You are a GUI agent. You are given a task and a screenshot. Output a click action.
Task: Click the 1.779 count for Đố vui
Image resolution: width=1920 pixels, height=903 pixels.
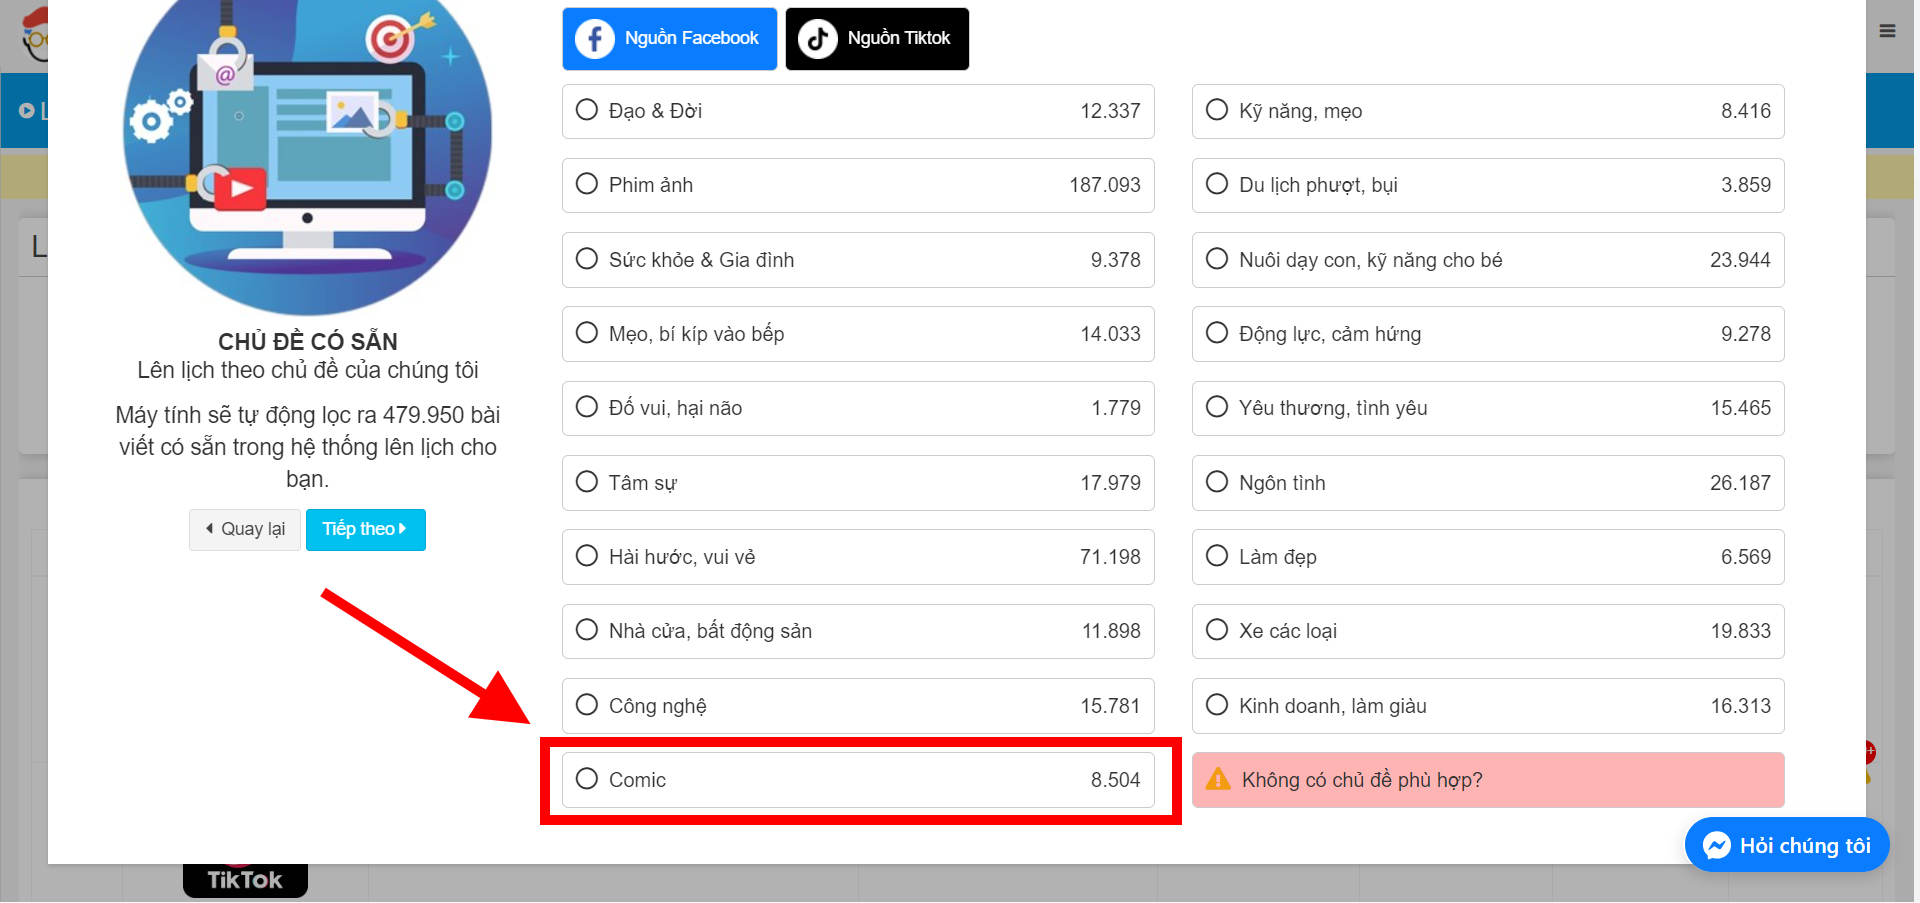click(1116, 408)
